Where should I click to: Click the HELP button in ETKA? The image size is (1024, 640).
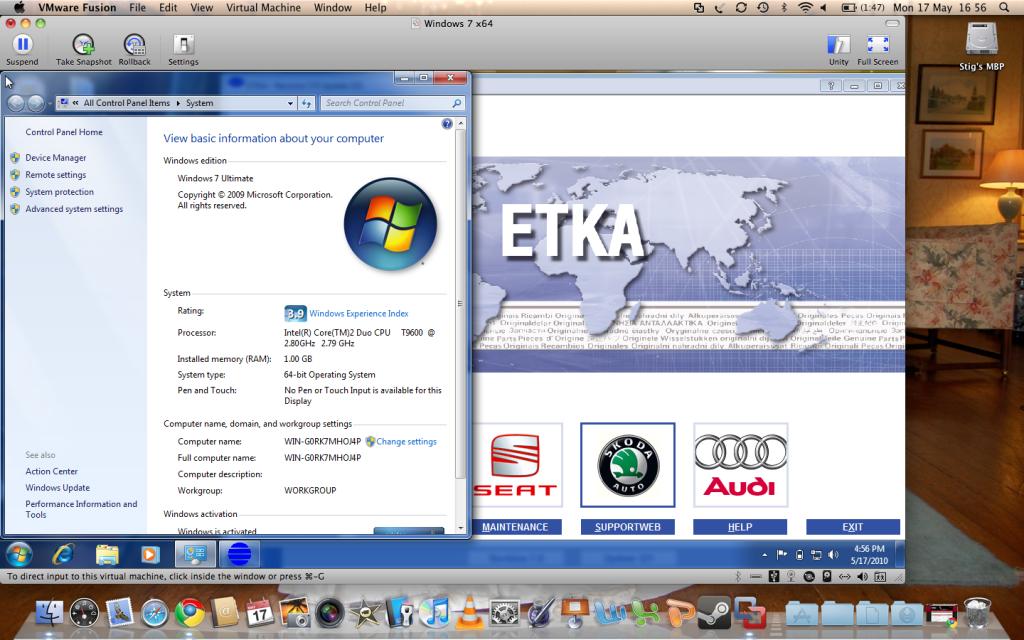click(x=740, y=527)
